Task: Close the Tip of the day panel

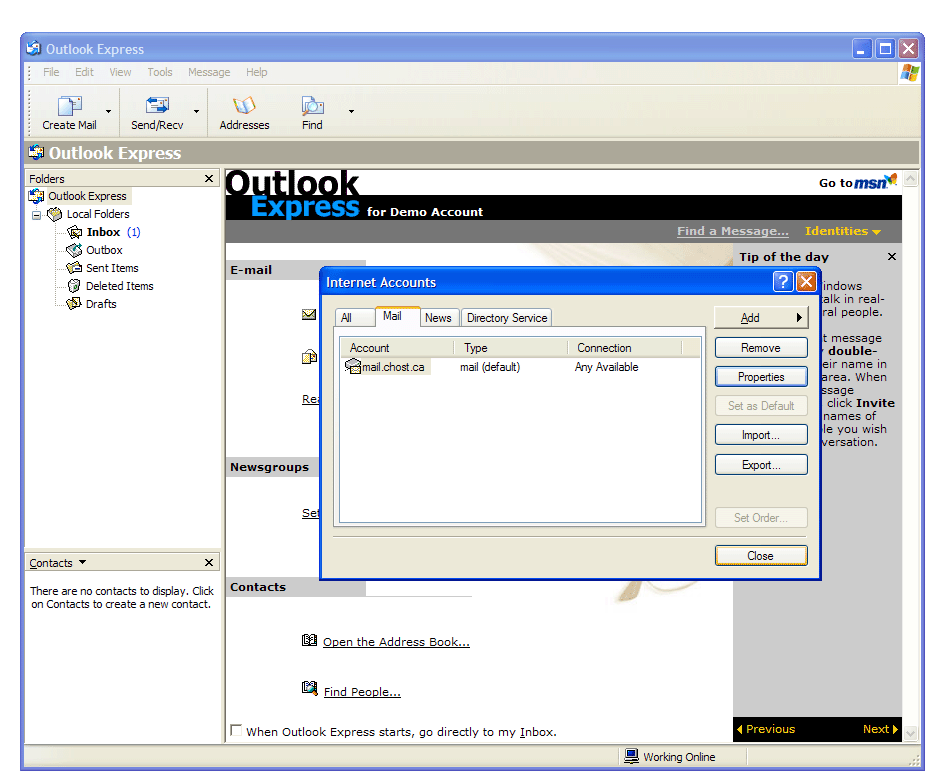Action: [x=892, y=257]
